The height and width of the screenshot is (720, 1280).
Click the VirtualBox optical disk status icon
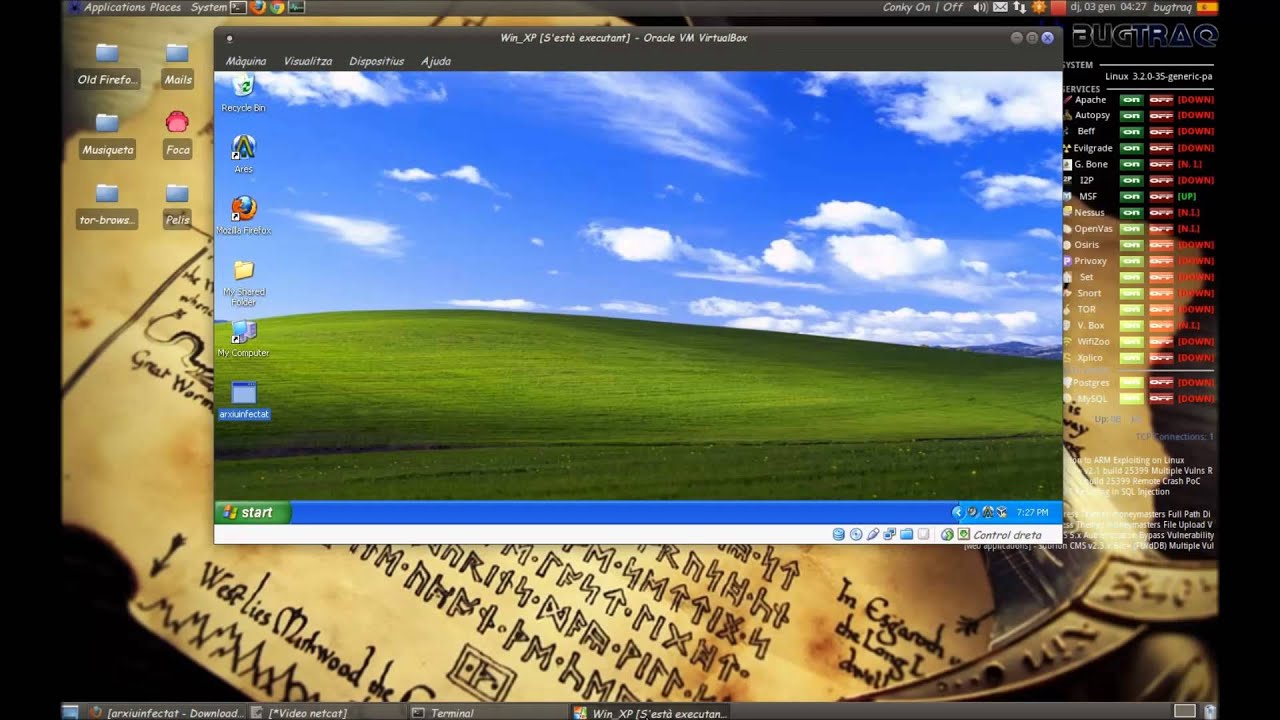click(855, 535)
